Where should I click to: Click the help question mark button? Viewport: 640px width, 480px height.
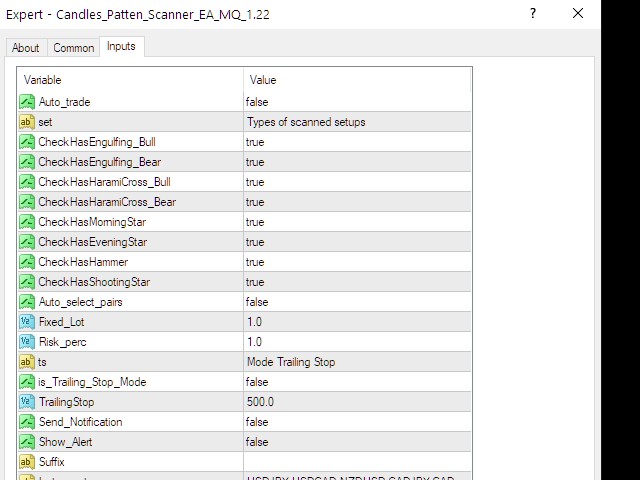point(533,13)
